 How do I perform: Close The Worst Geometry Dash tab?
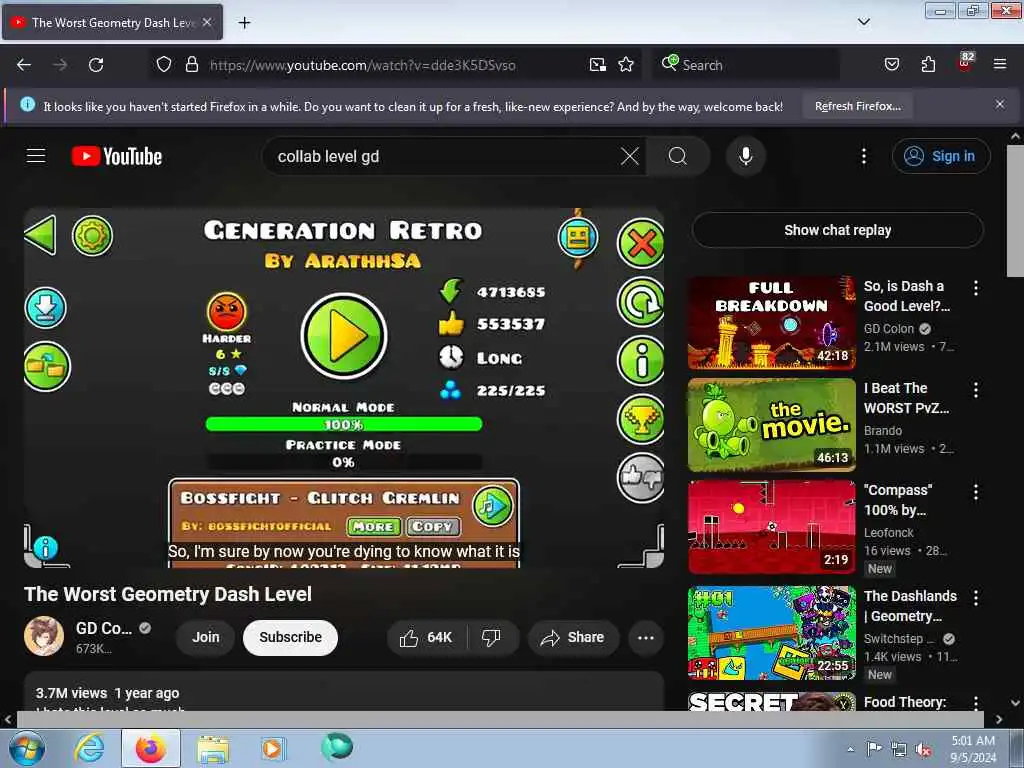click(x=207, y=22)
